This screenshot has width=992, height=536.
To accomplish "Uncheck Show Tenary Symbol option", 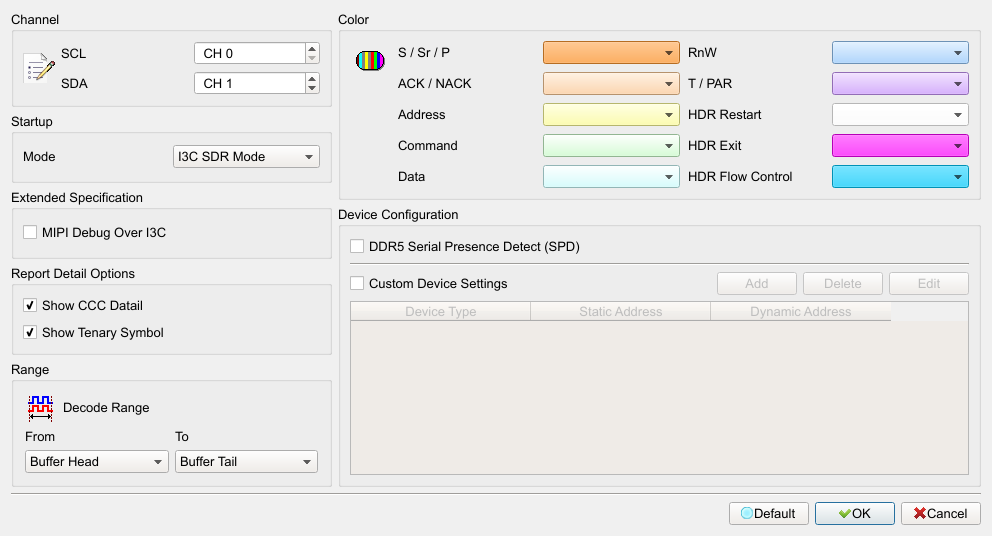I will coord(30,332).
